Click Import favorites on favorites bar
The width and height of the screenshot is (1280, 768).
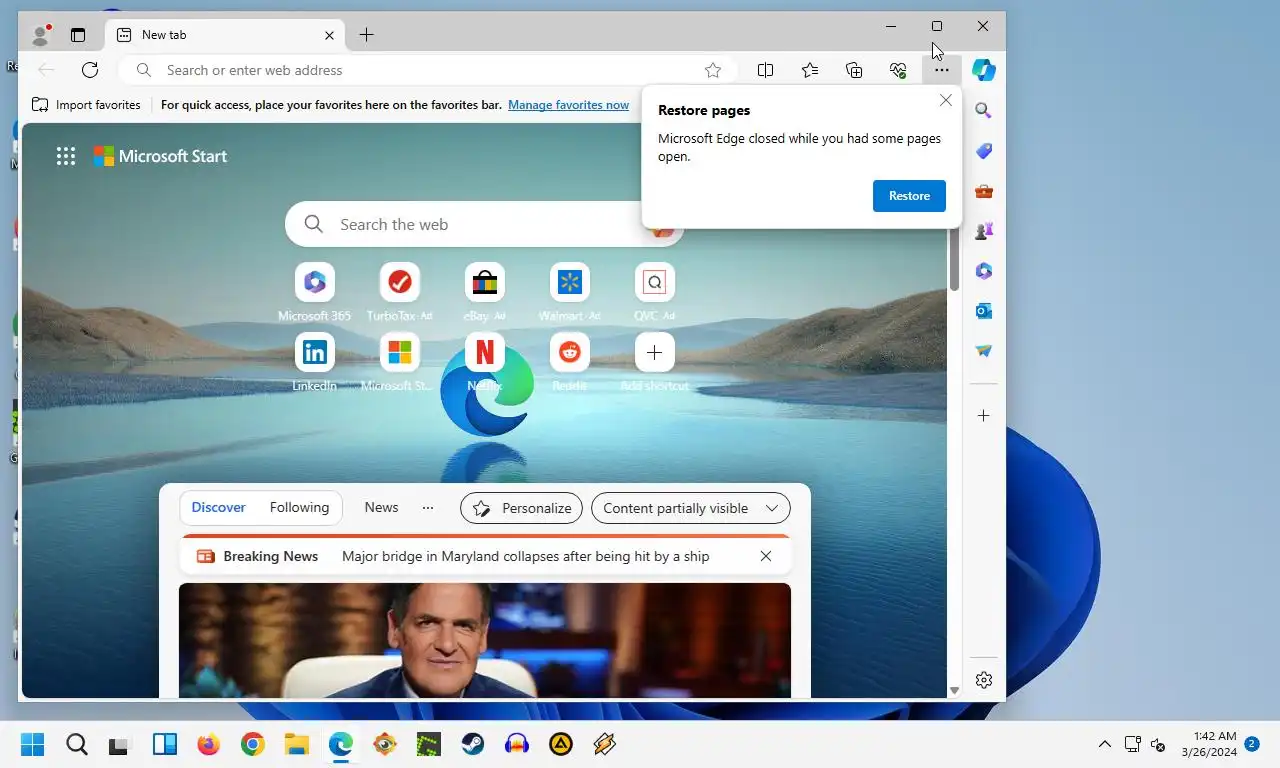click(x=86, y=105)
